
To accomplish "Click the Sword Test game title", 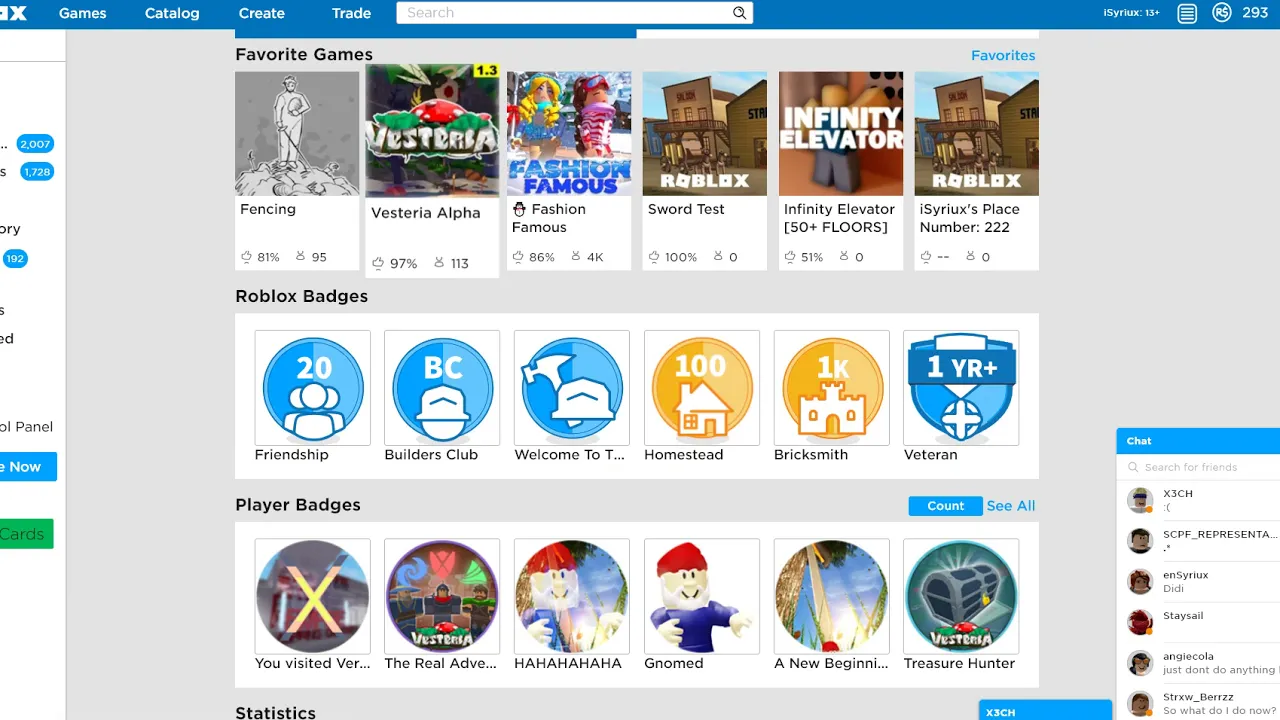I will coord(686,209).
